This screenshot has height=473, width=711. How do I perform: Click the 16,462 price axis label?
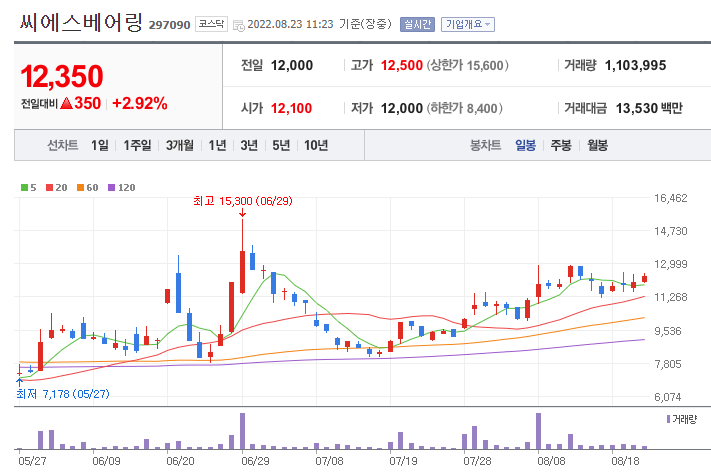pyautogui.click(x=671, y=198)
